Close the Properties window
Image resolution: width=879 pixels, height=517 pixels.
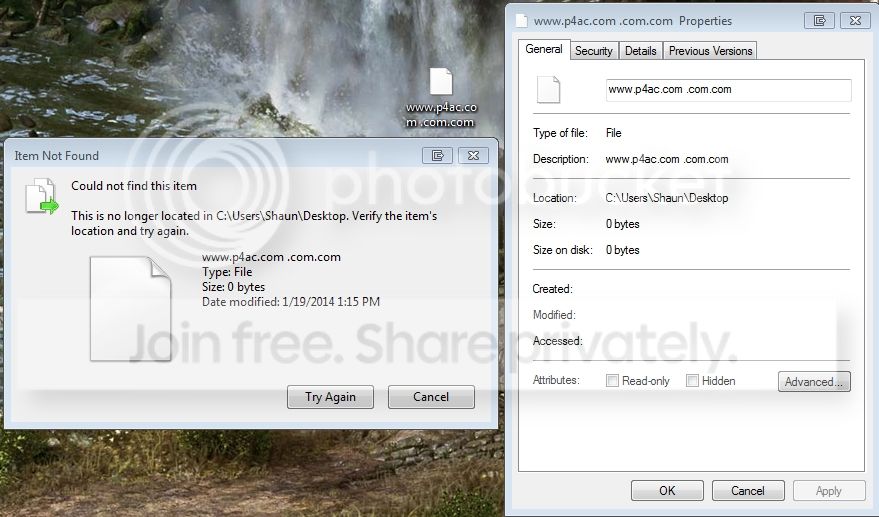[x=855, y=21]
